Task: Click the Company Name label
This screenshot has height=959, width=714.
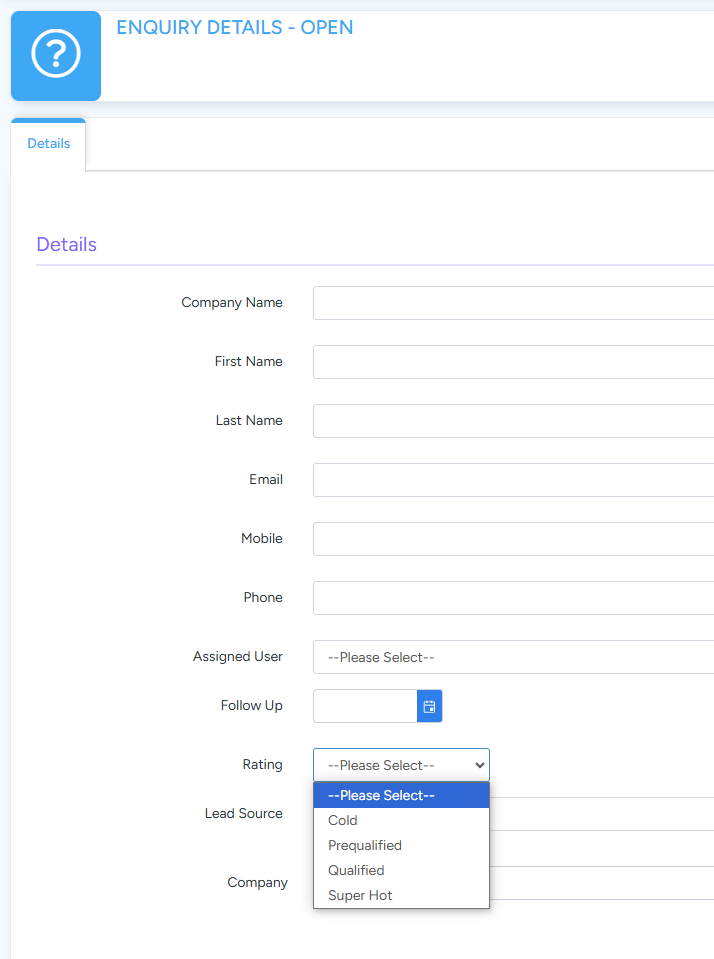Action: click(x=232, y=303)
